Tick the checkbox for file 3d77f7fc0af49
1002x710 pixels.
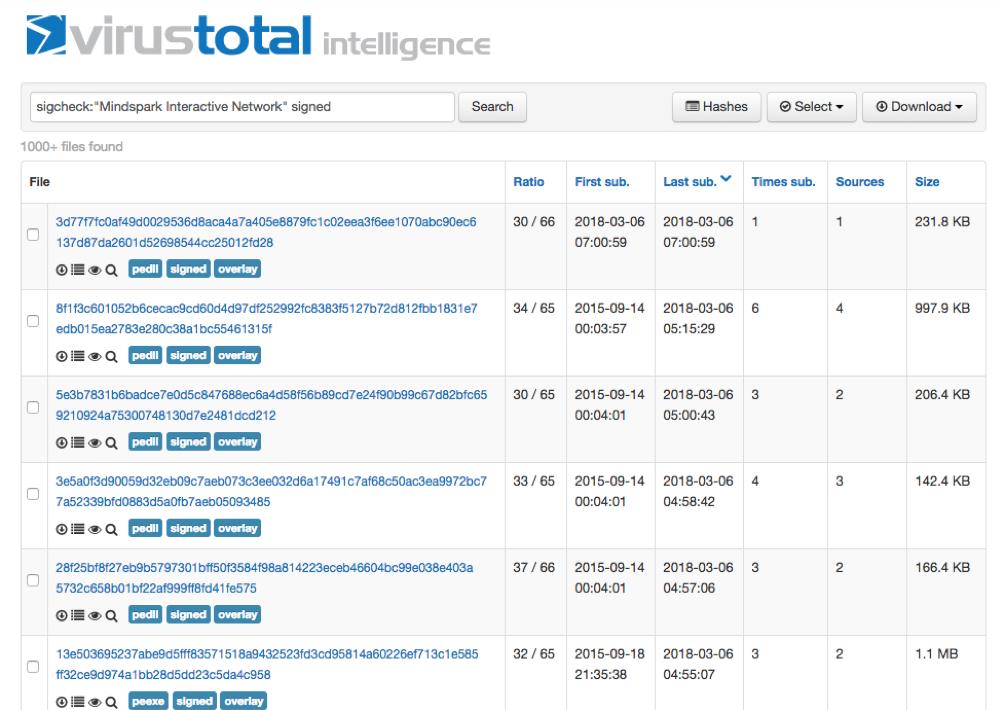(x=33, y=235)
